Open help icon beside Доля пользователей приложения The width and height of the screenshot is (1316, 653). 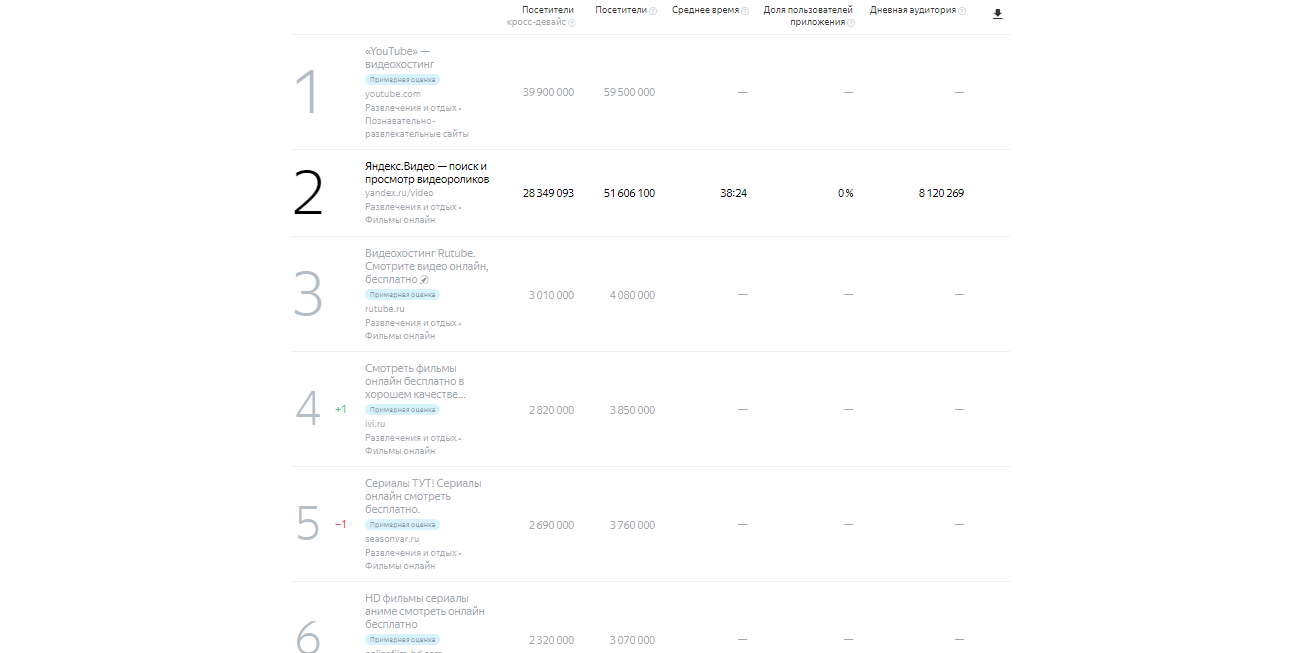(x=851, y=23)
